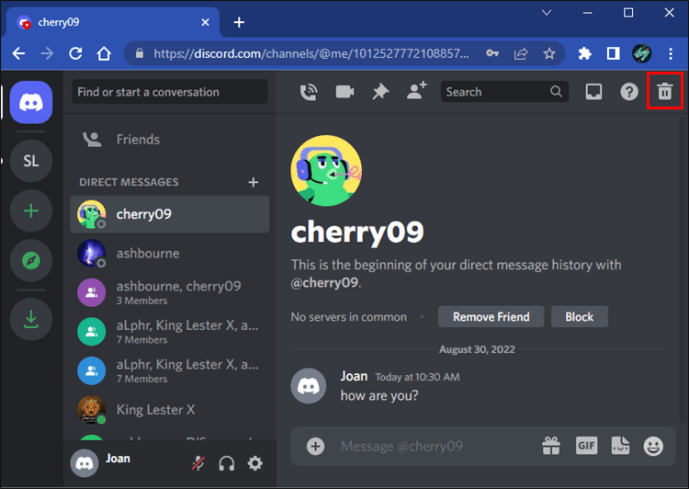The height and width of the screenshot is (489, 689).
Task: Select the cherry09 browser tab
Action: 112,22
